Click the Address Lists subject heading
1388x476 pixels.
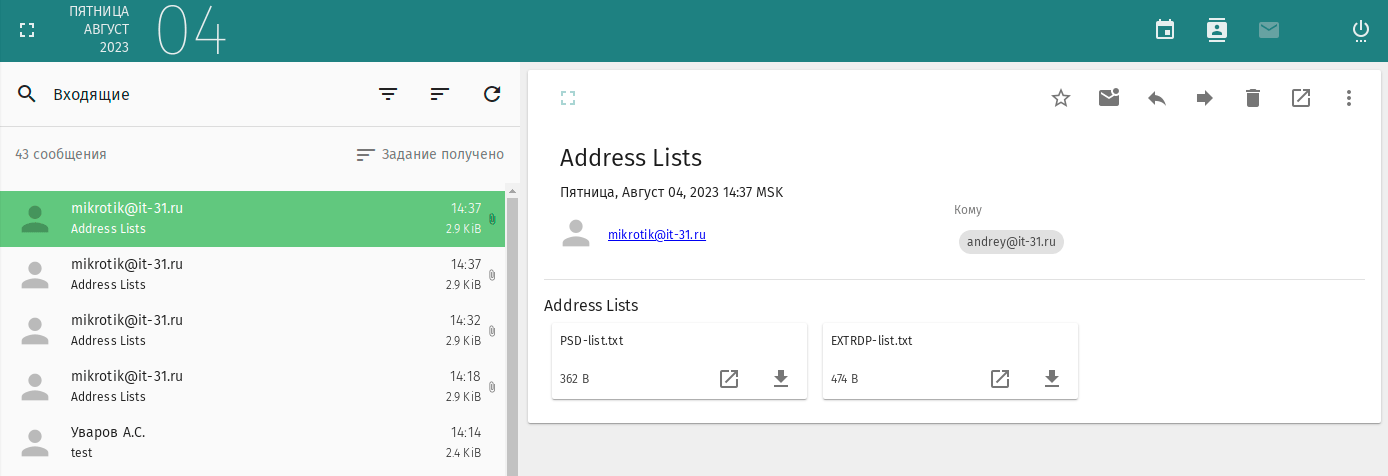pyautogui.click(x=631, y=157)
